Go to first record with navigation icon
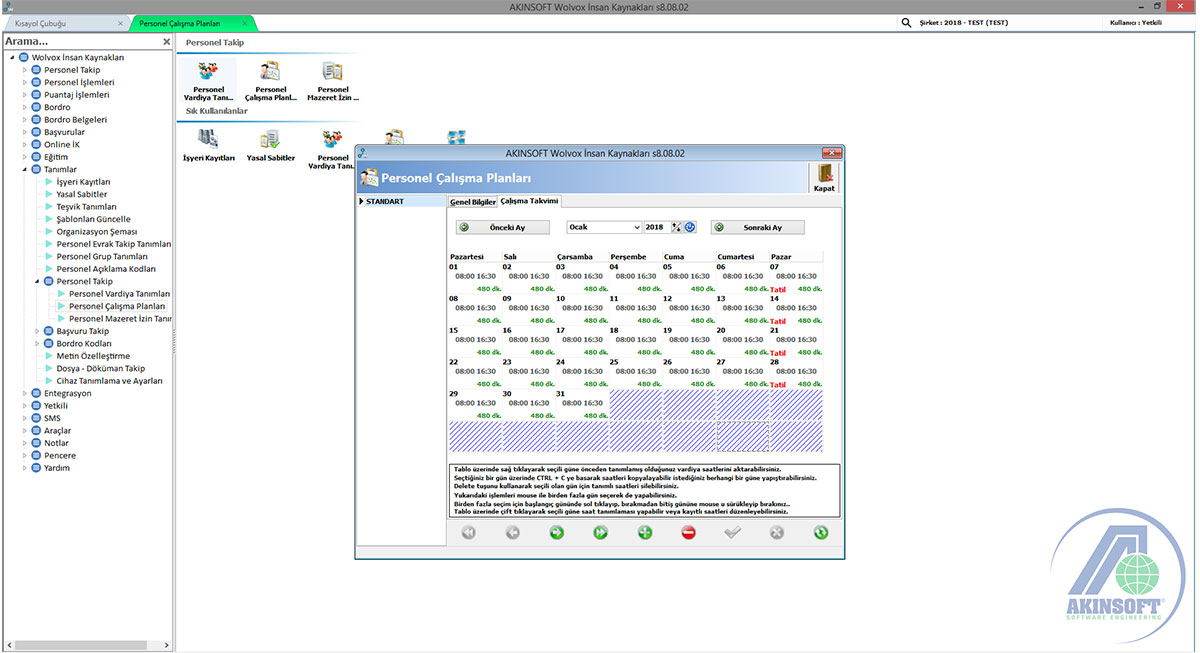The height and width of the screenshot is (653, 1200). (x=468, y=533)
